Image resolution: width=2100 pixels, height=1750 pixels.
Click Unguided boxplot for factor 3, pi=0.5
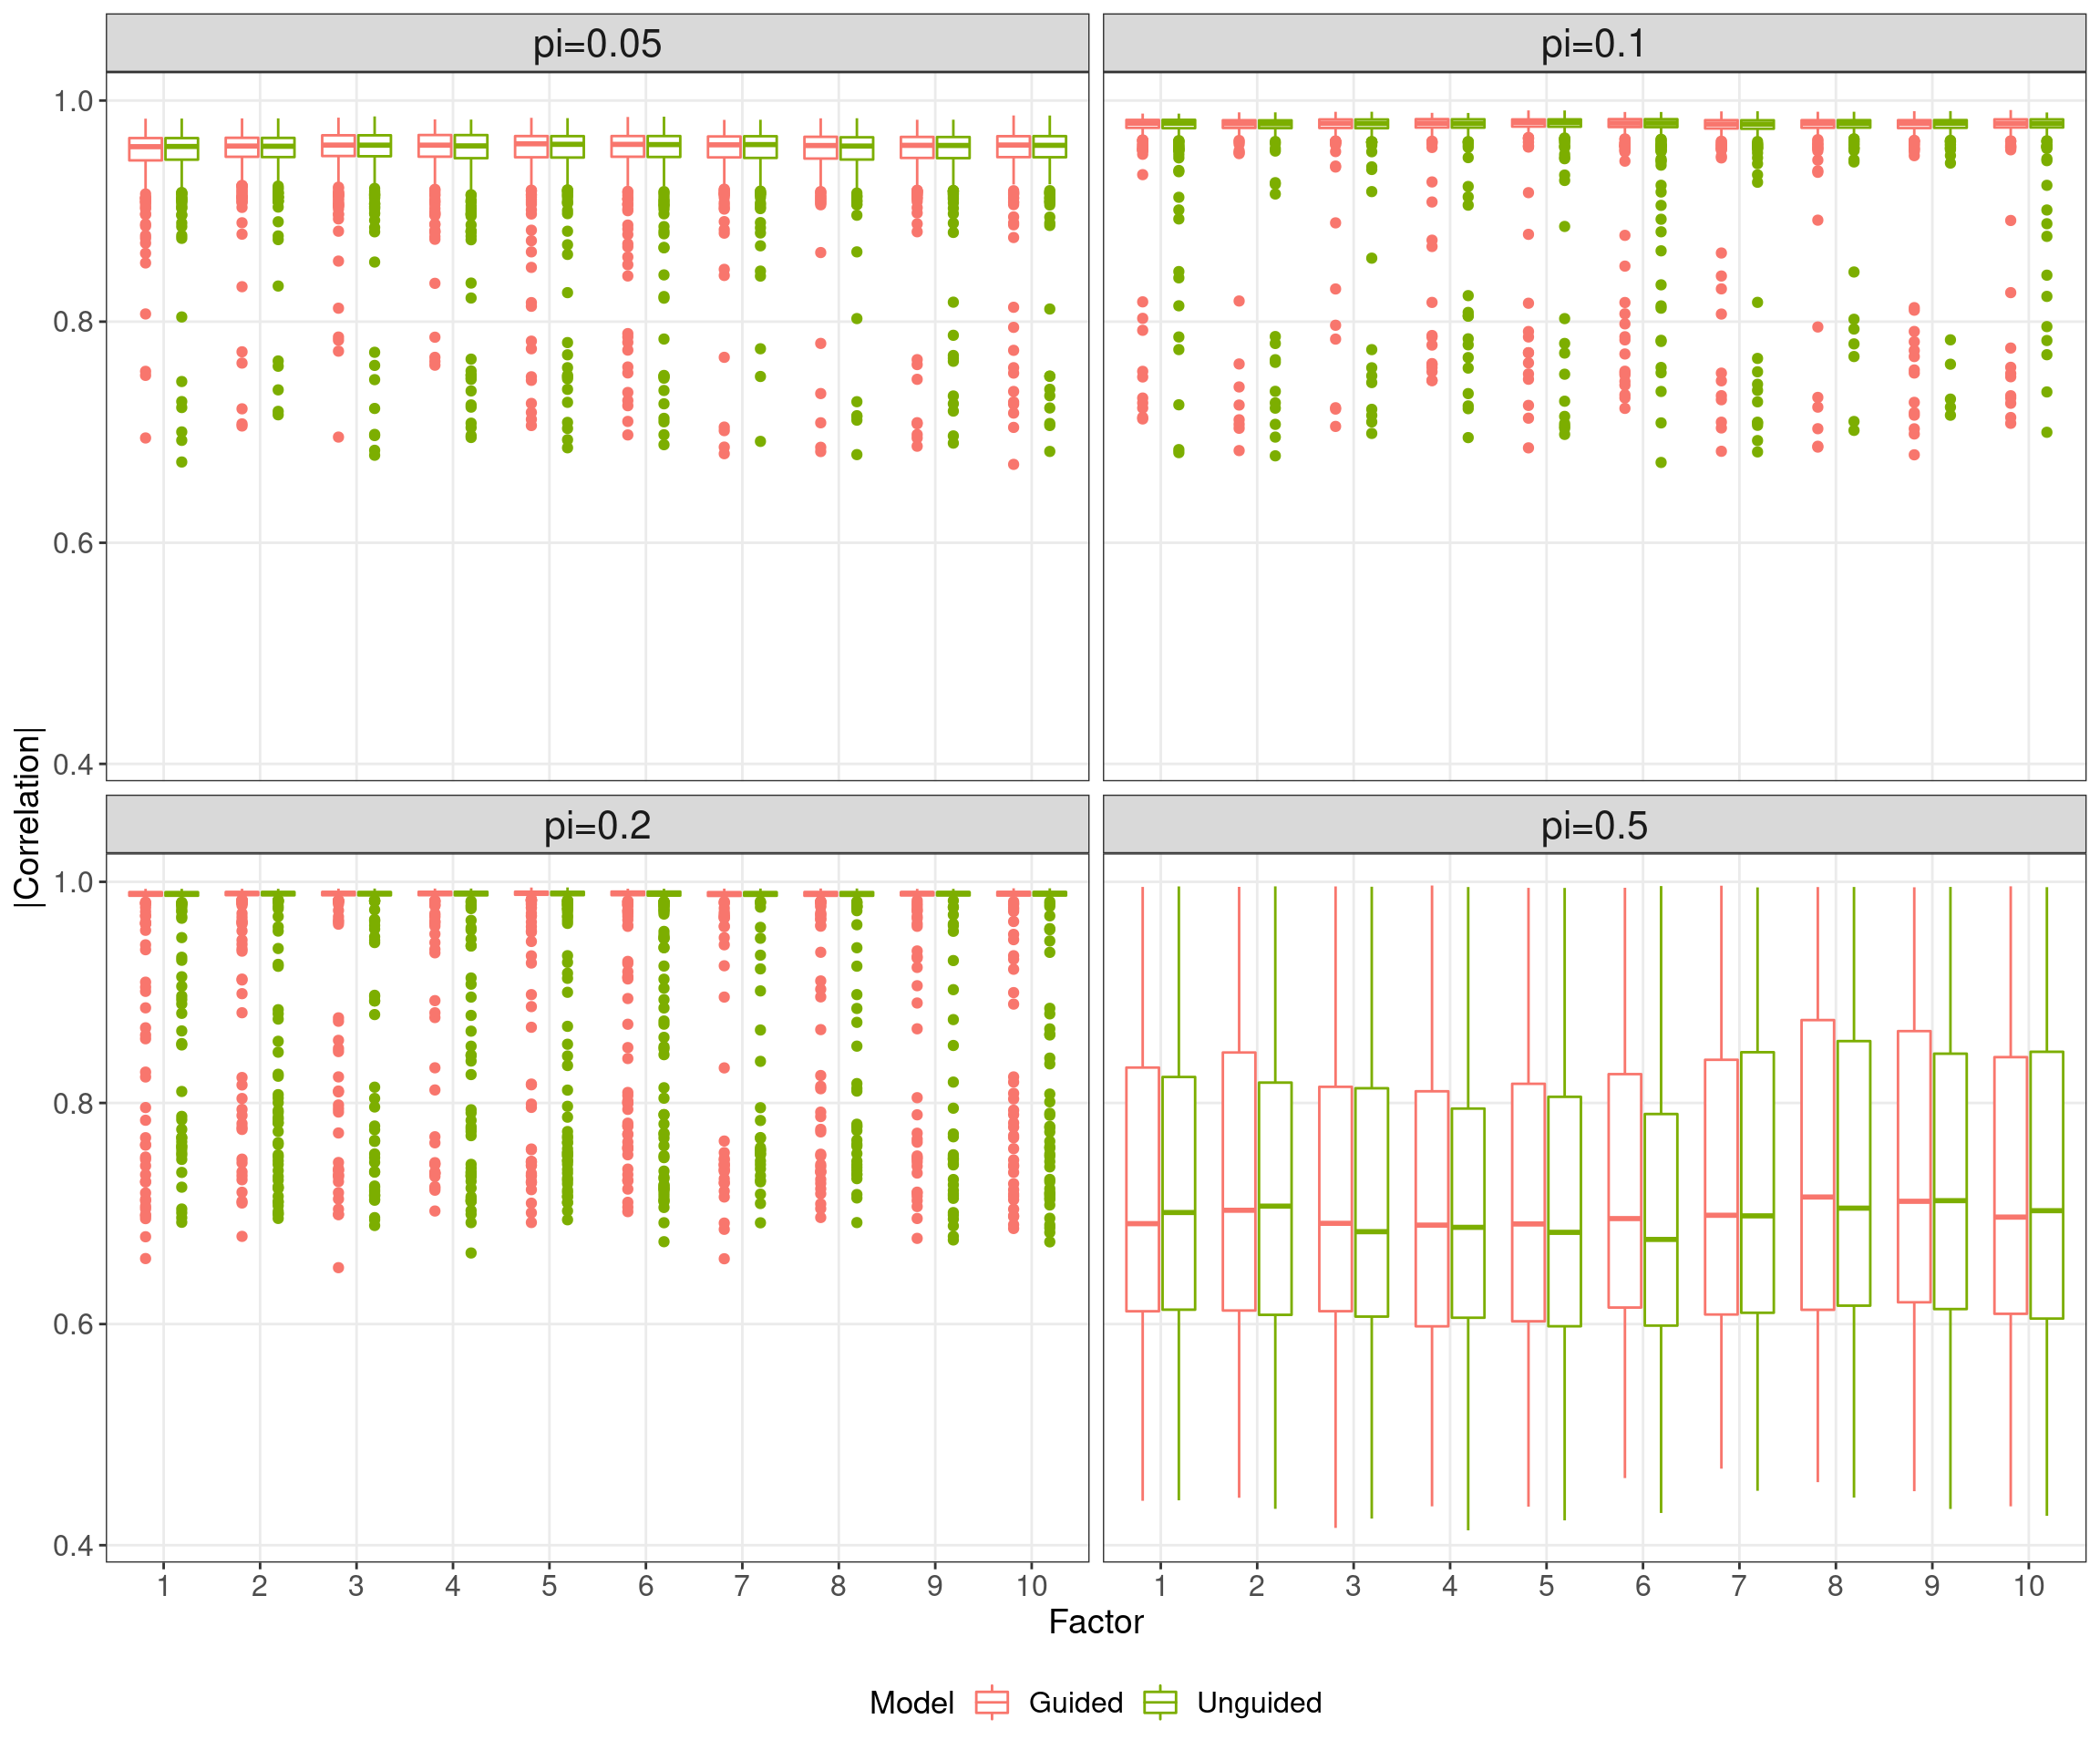click(1372, 1202)
